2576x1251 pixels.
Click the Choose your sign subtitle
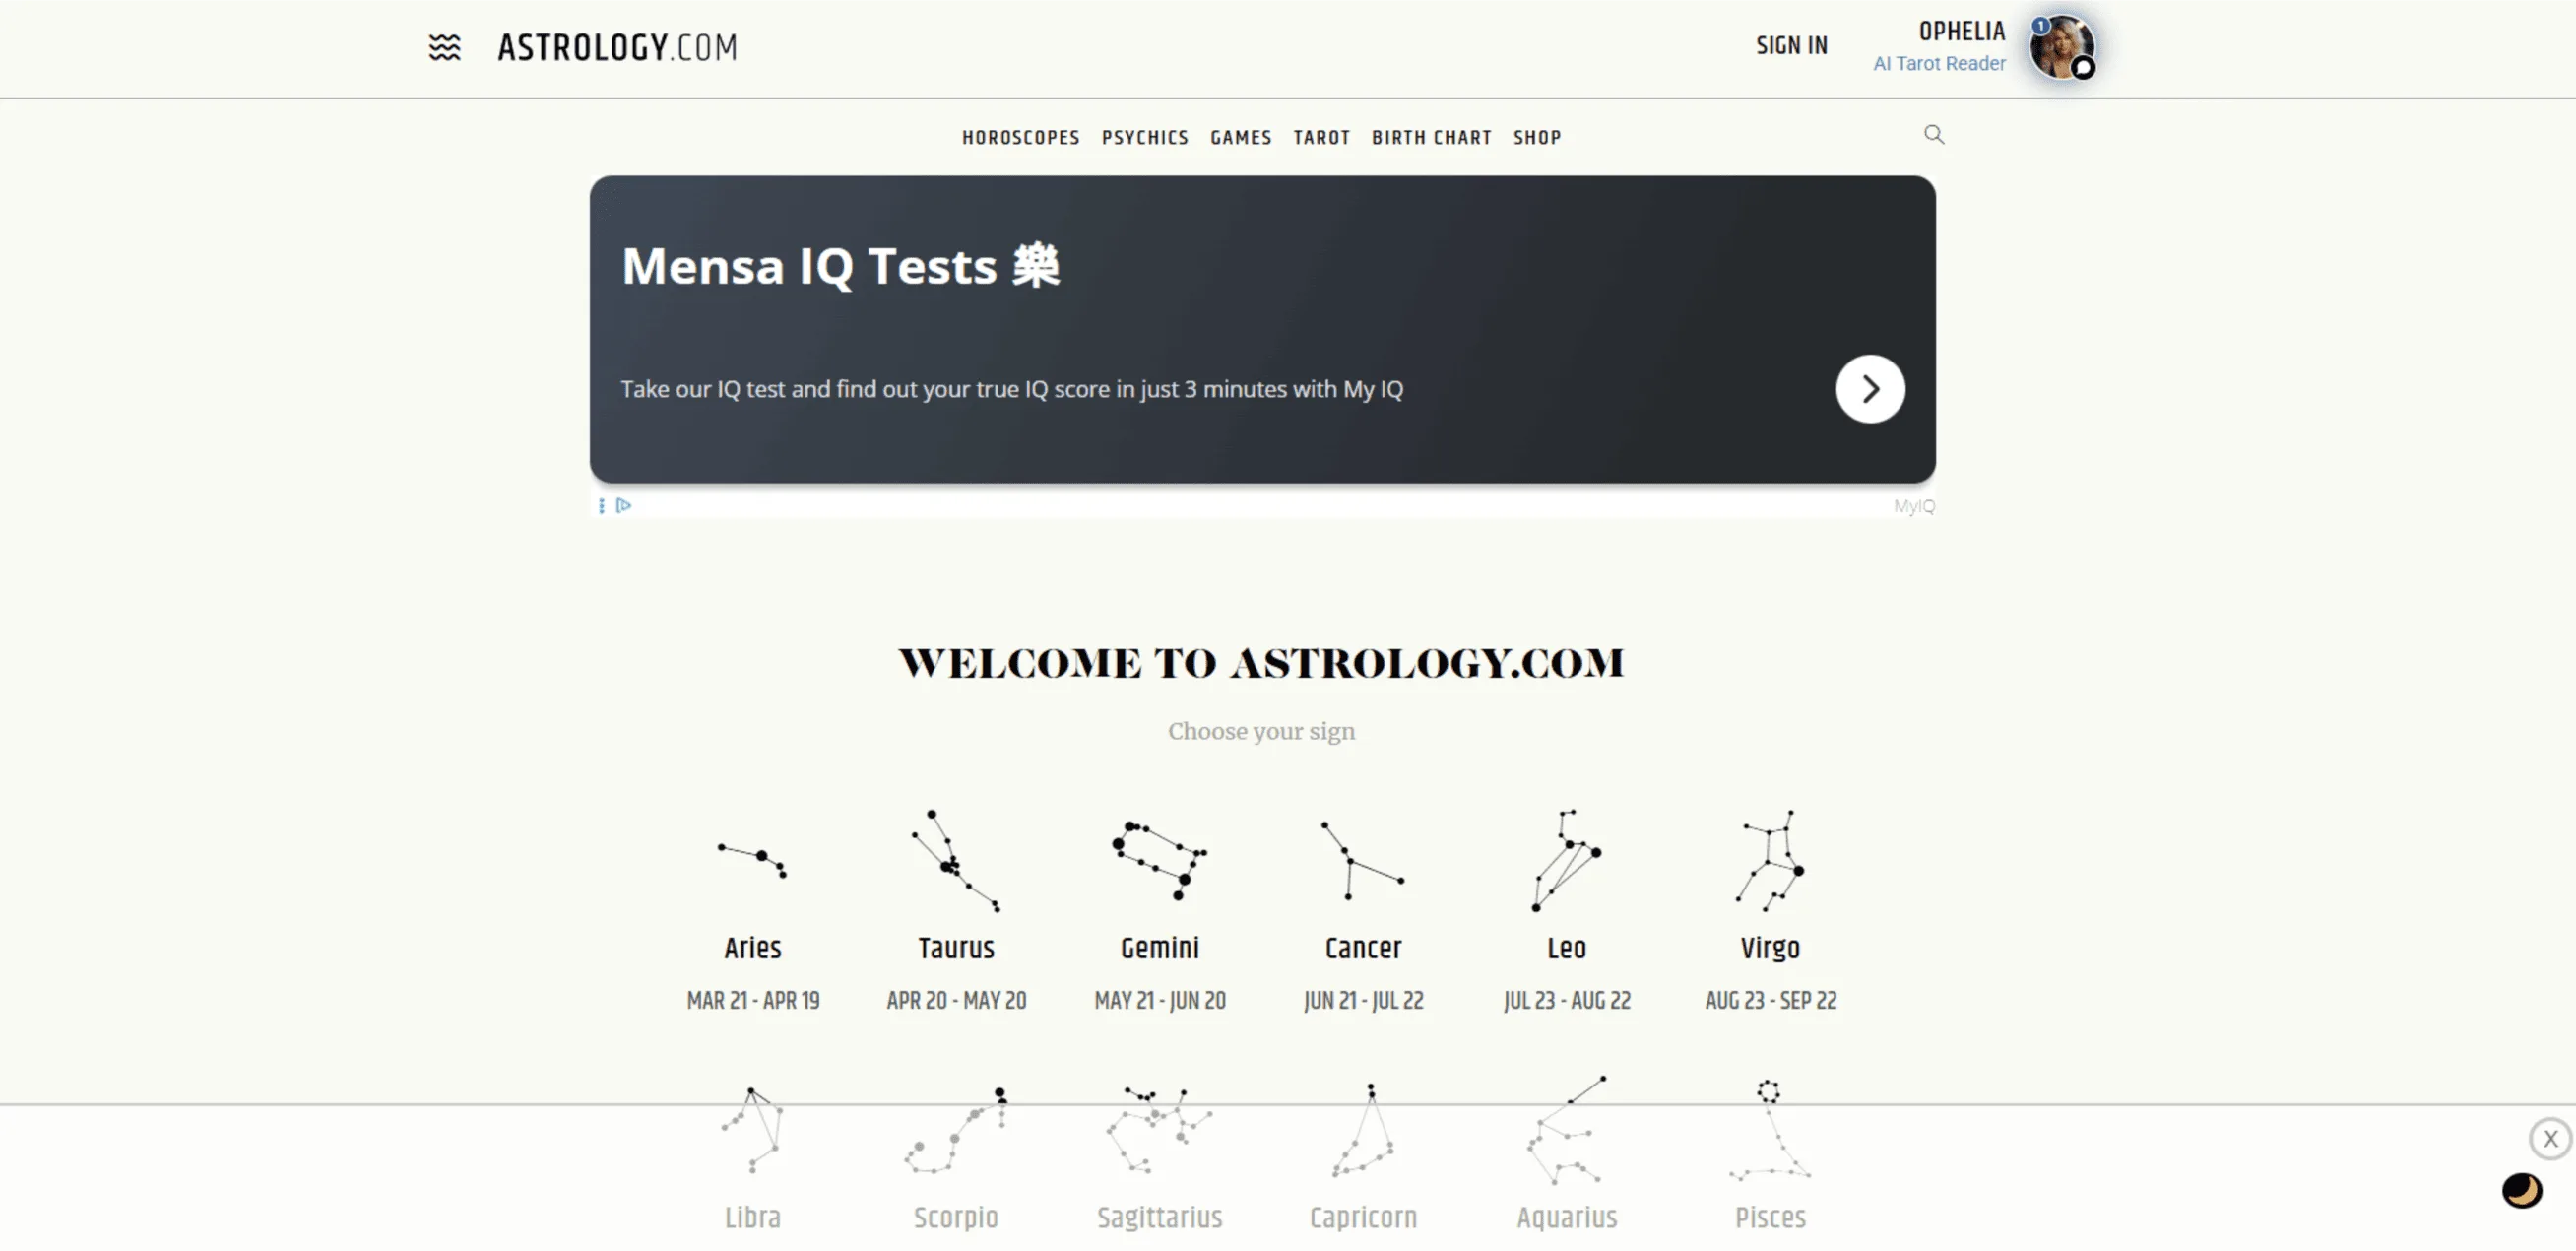[x=1261, y=731]
